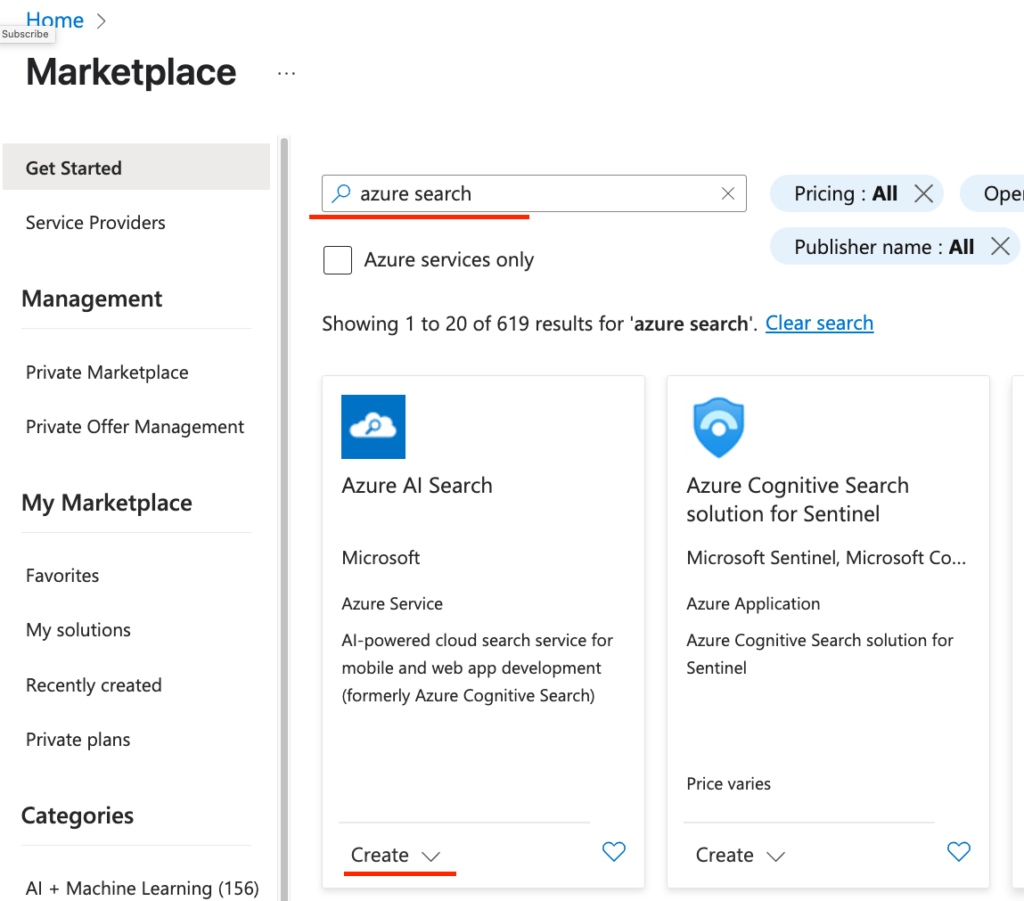
Task: Expand Create chevron on Sentinel card
Action: click(x=775, y=856)
